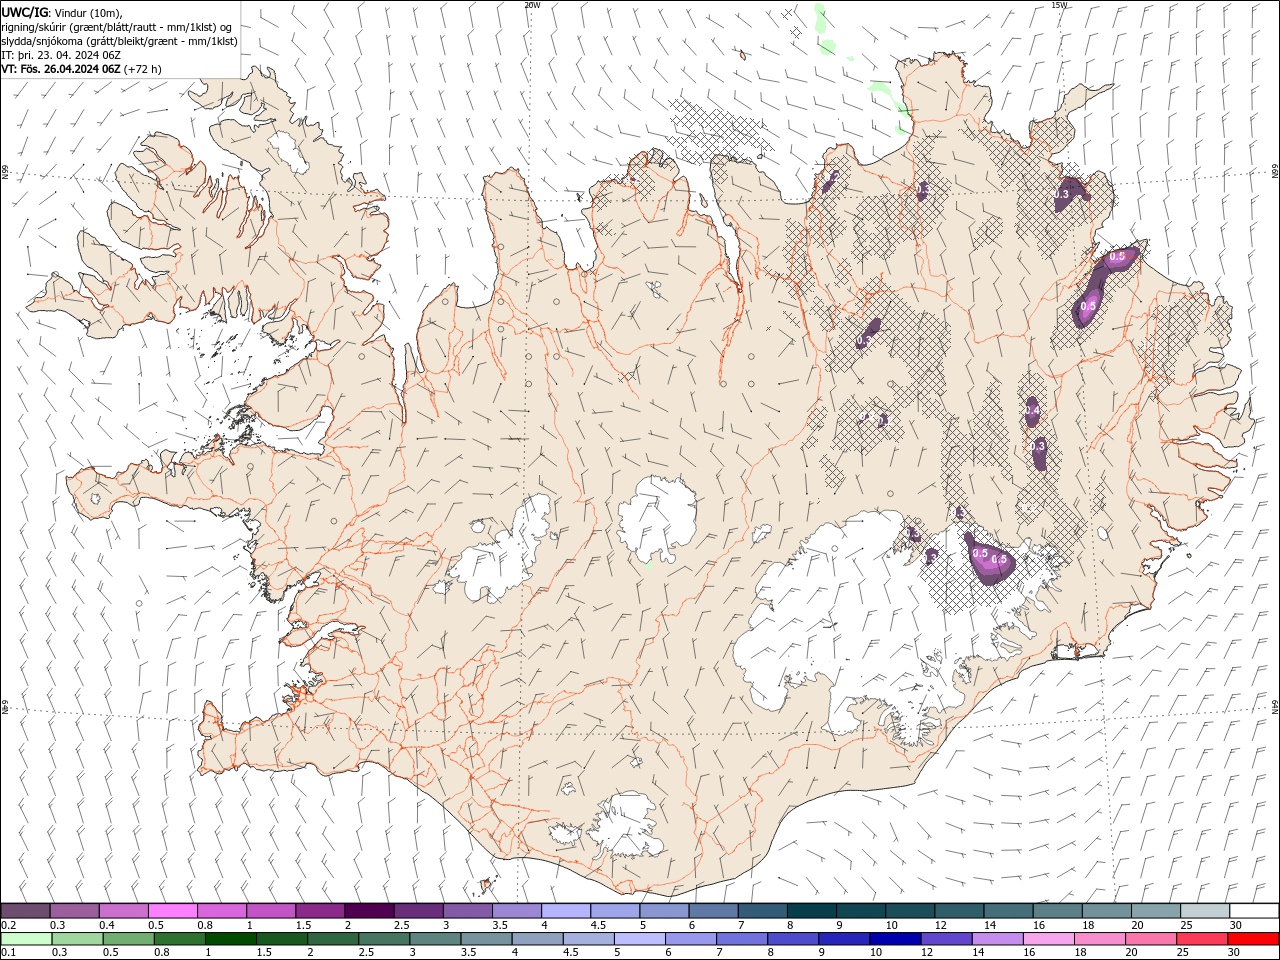Pick the coral-red swatch labeled 25 in lower row
This screenshot has width=1280, height=960.
coord(1201,939)
